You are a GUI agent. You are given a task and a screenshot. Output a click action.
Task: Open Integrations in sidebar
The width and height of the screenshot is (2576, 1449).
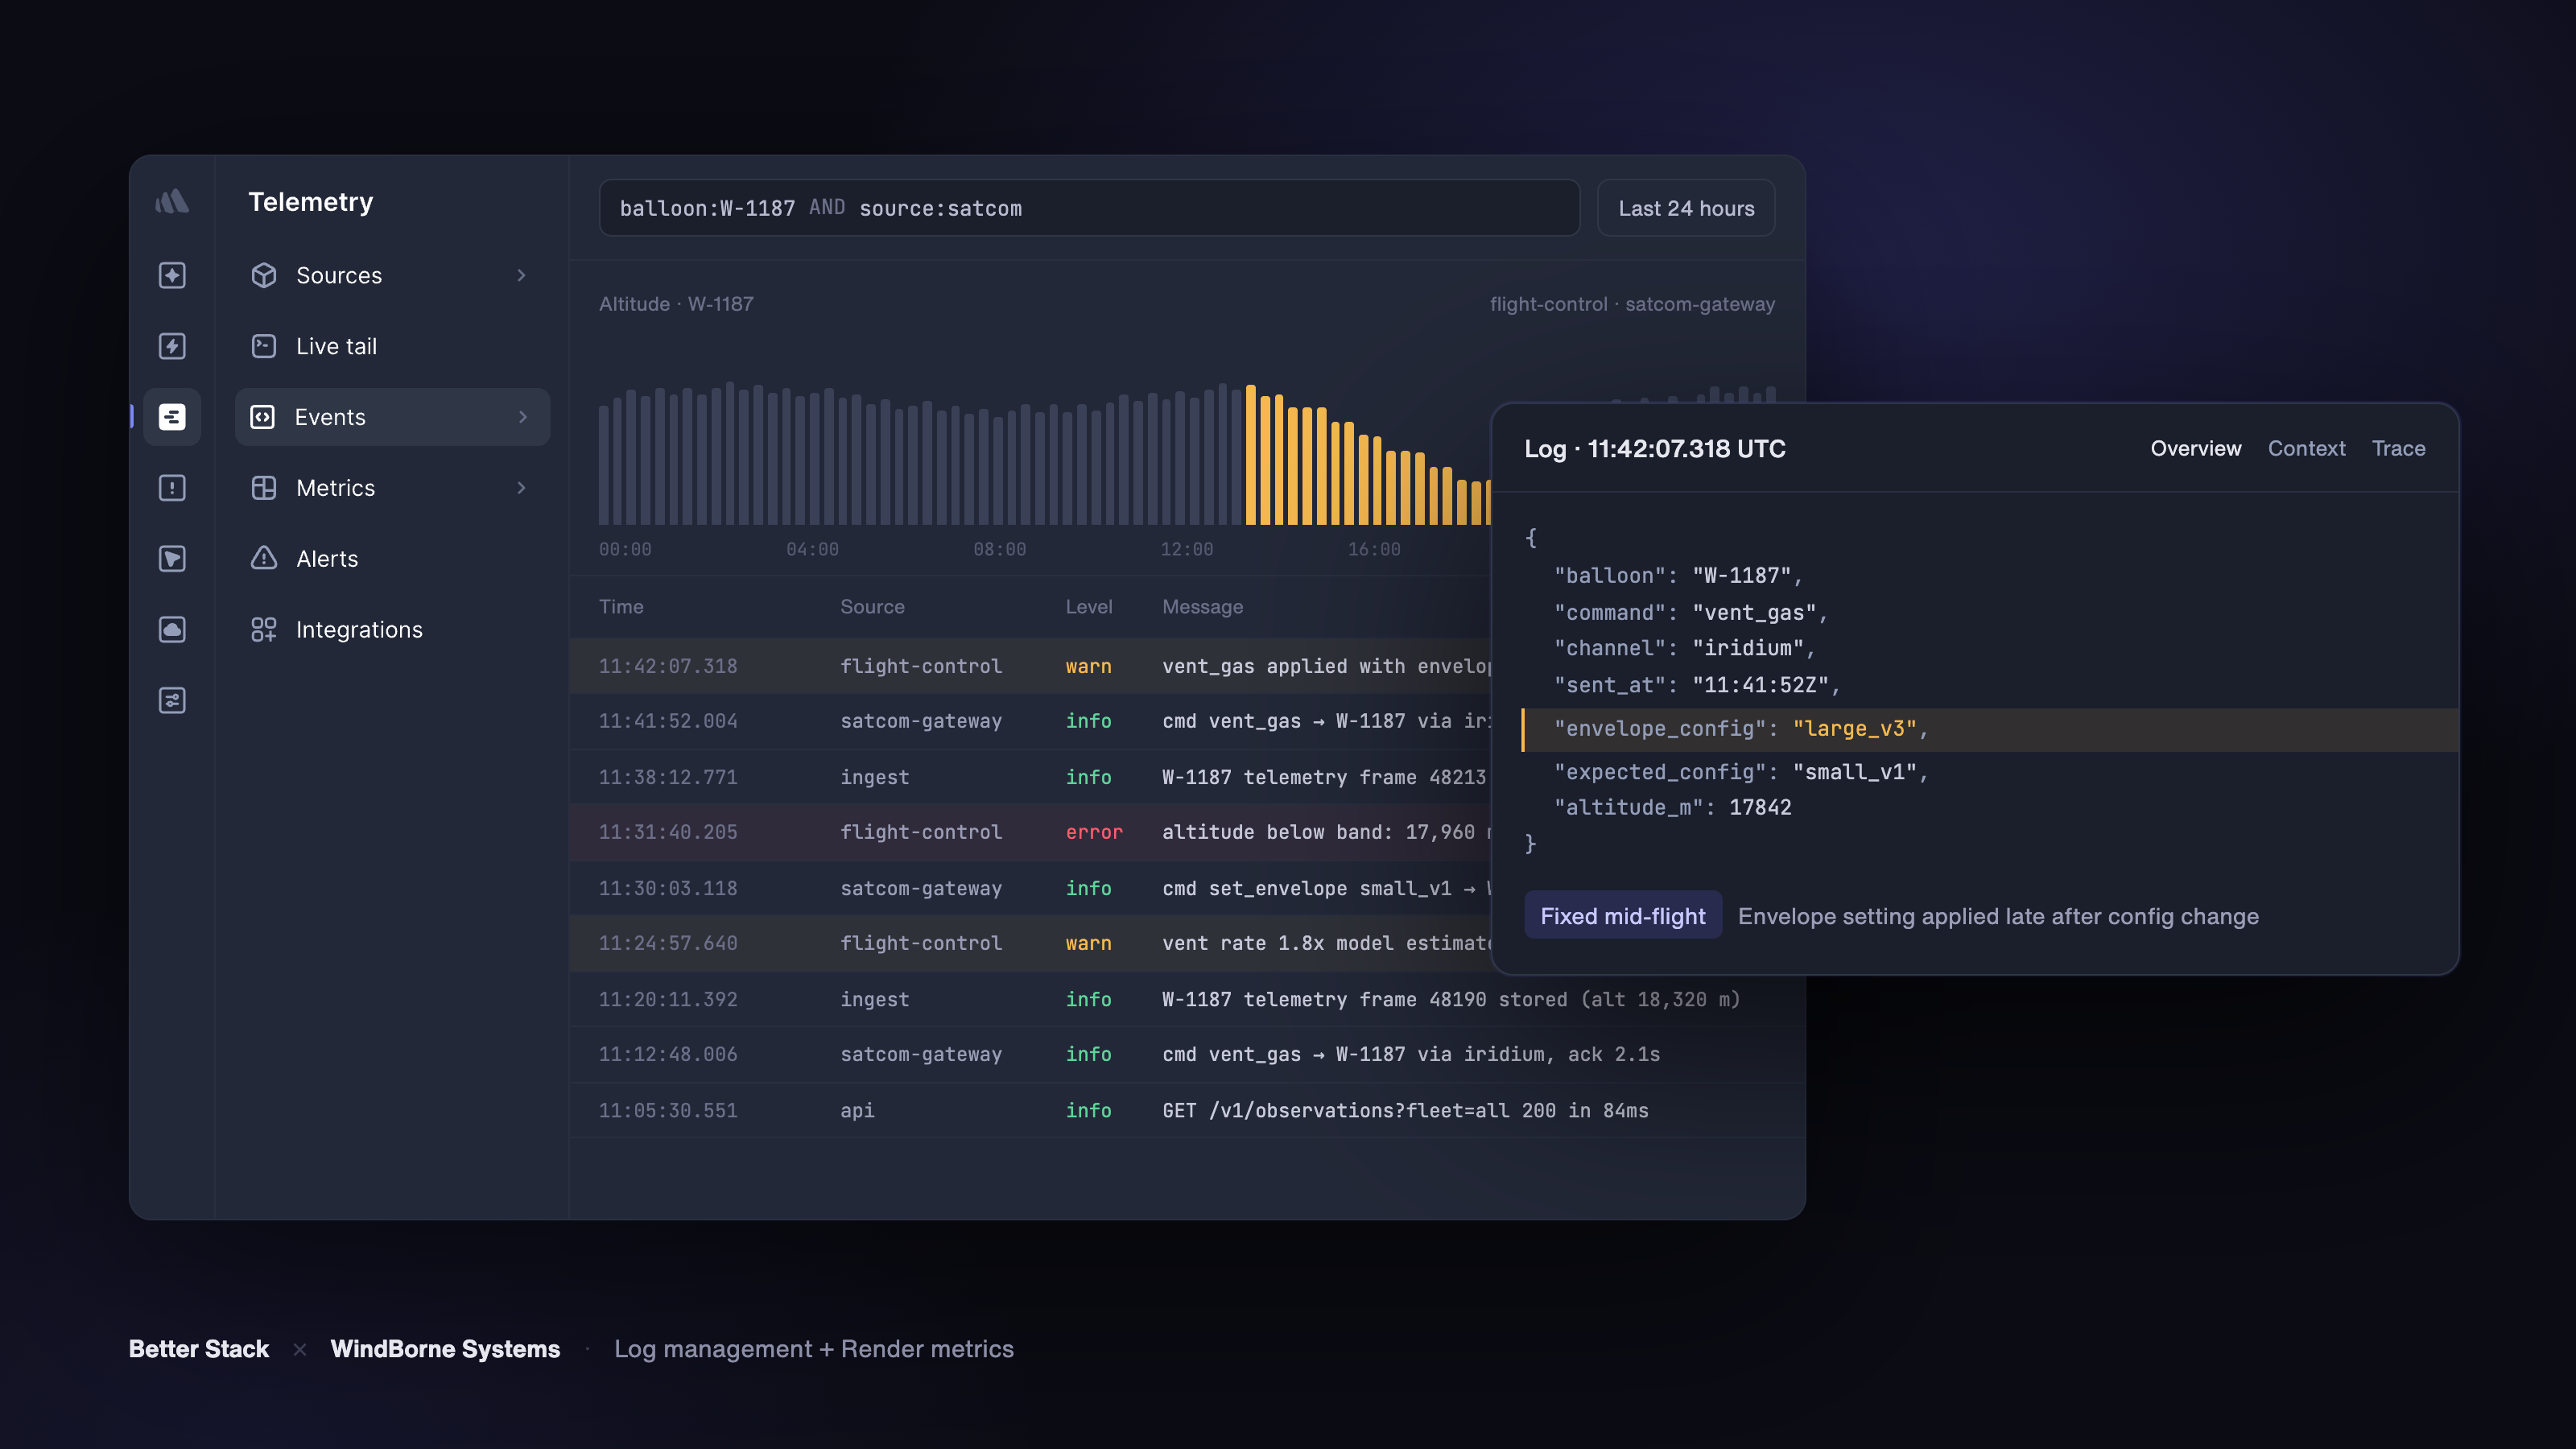[x=392, y=630]
